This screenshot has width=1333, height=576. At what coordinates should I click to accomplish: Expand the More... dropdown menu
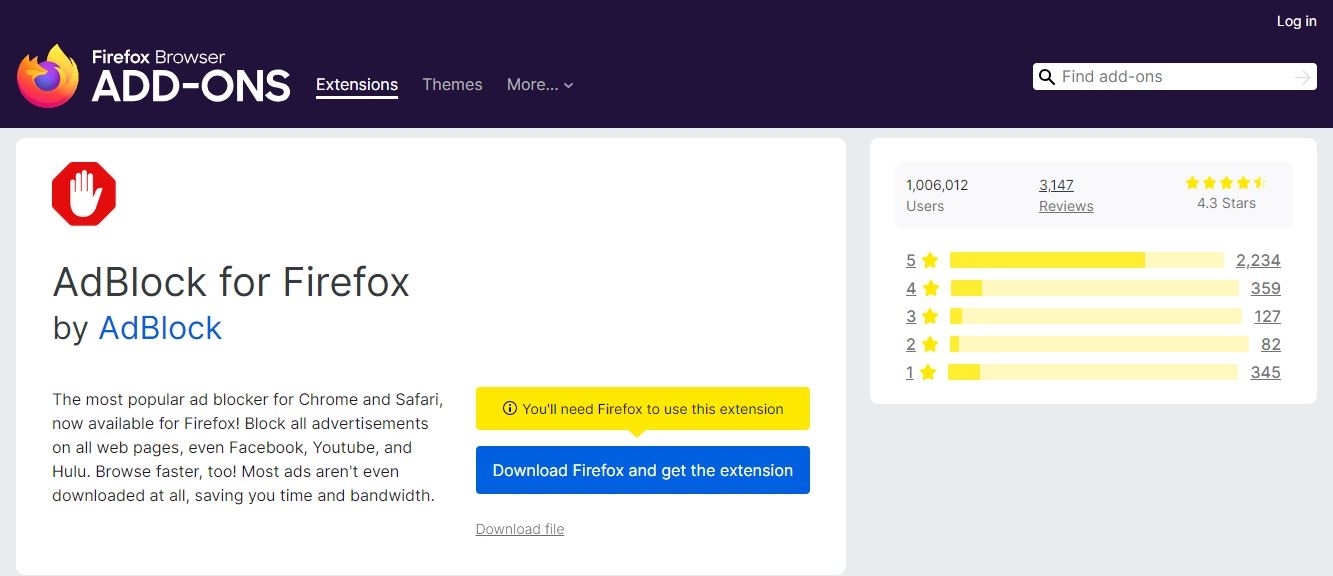[540, 85]
